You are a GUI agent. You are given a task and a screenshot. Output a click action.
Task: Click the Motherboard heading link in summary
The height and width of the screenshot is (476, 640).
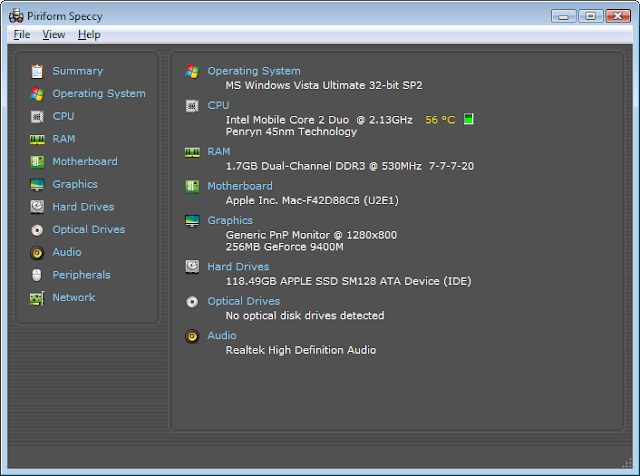click(x=240, y=186)
